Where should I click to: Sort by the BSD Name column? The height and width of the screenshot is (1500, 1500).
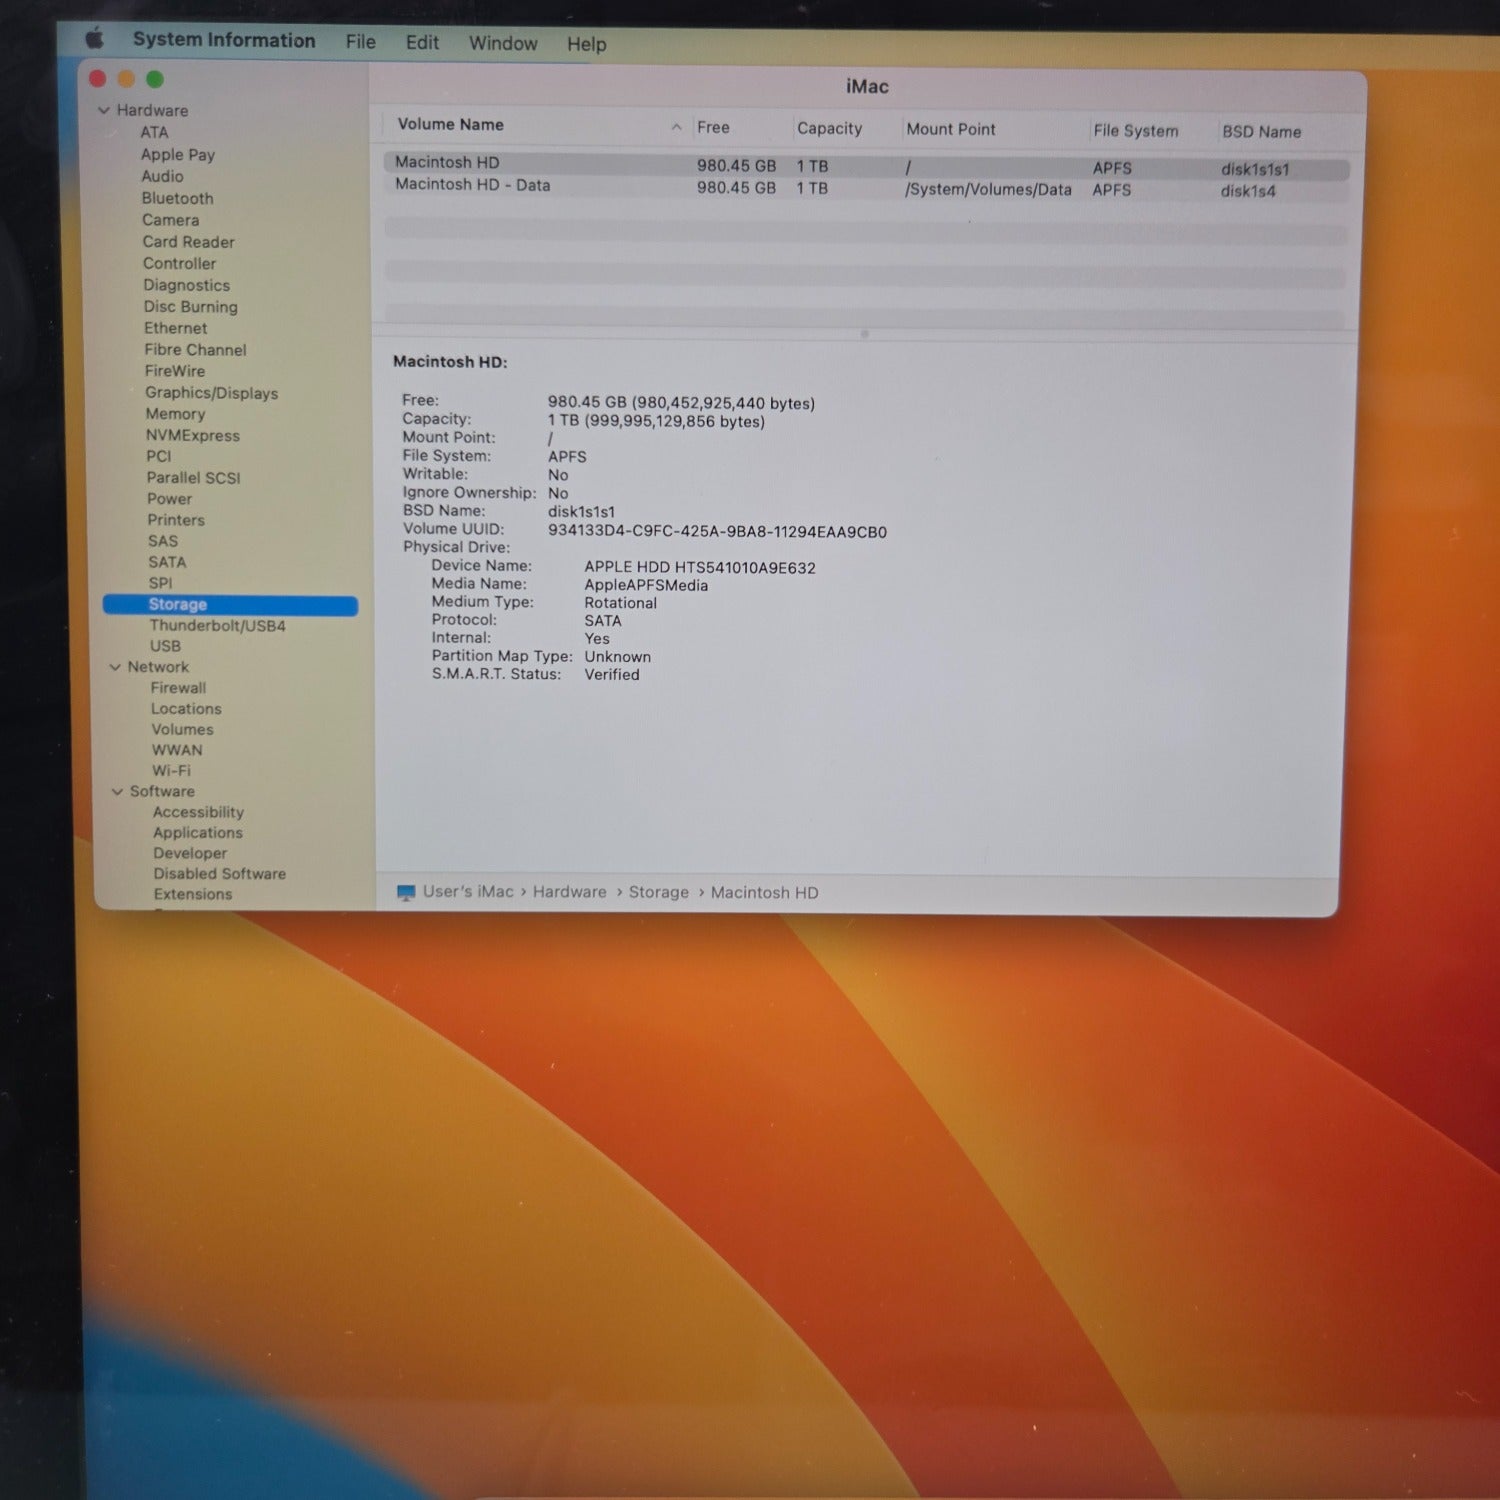[1262, 131]
